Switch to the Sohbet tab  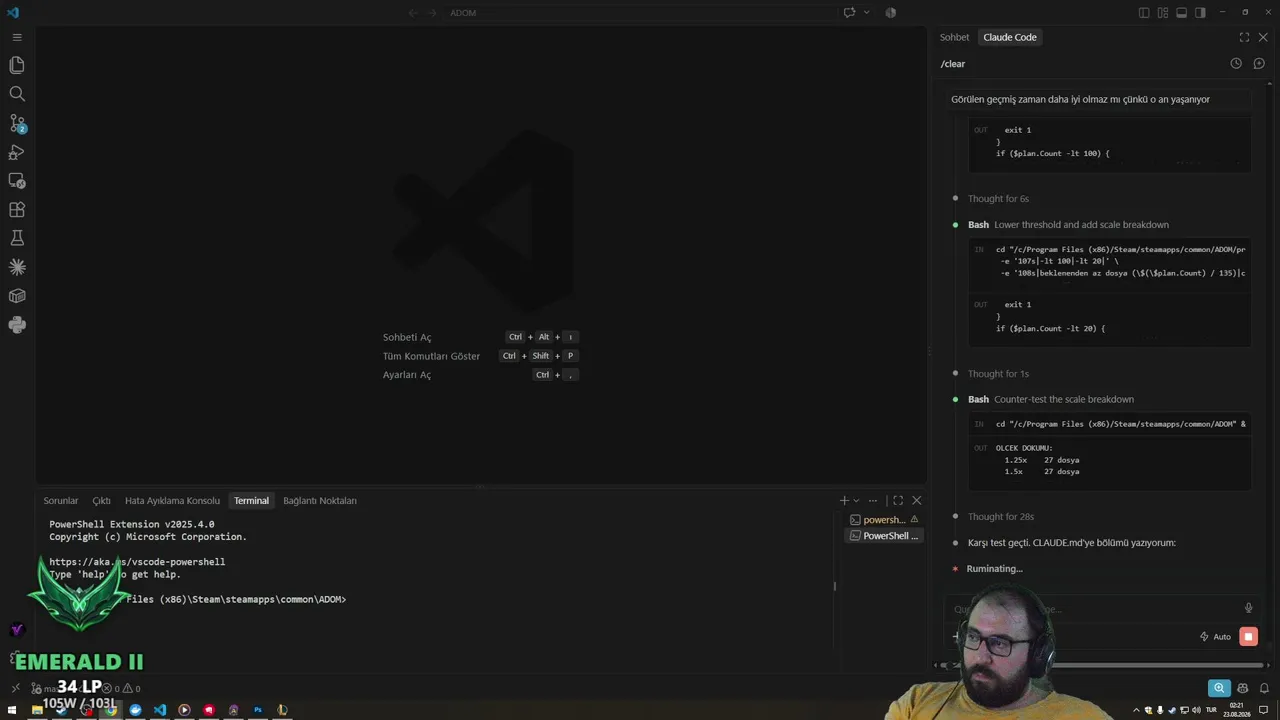954,37
